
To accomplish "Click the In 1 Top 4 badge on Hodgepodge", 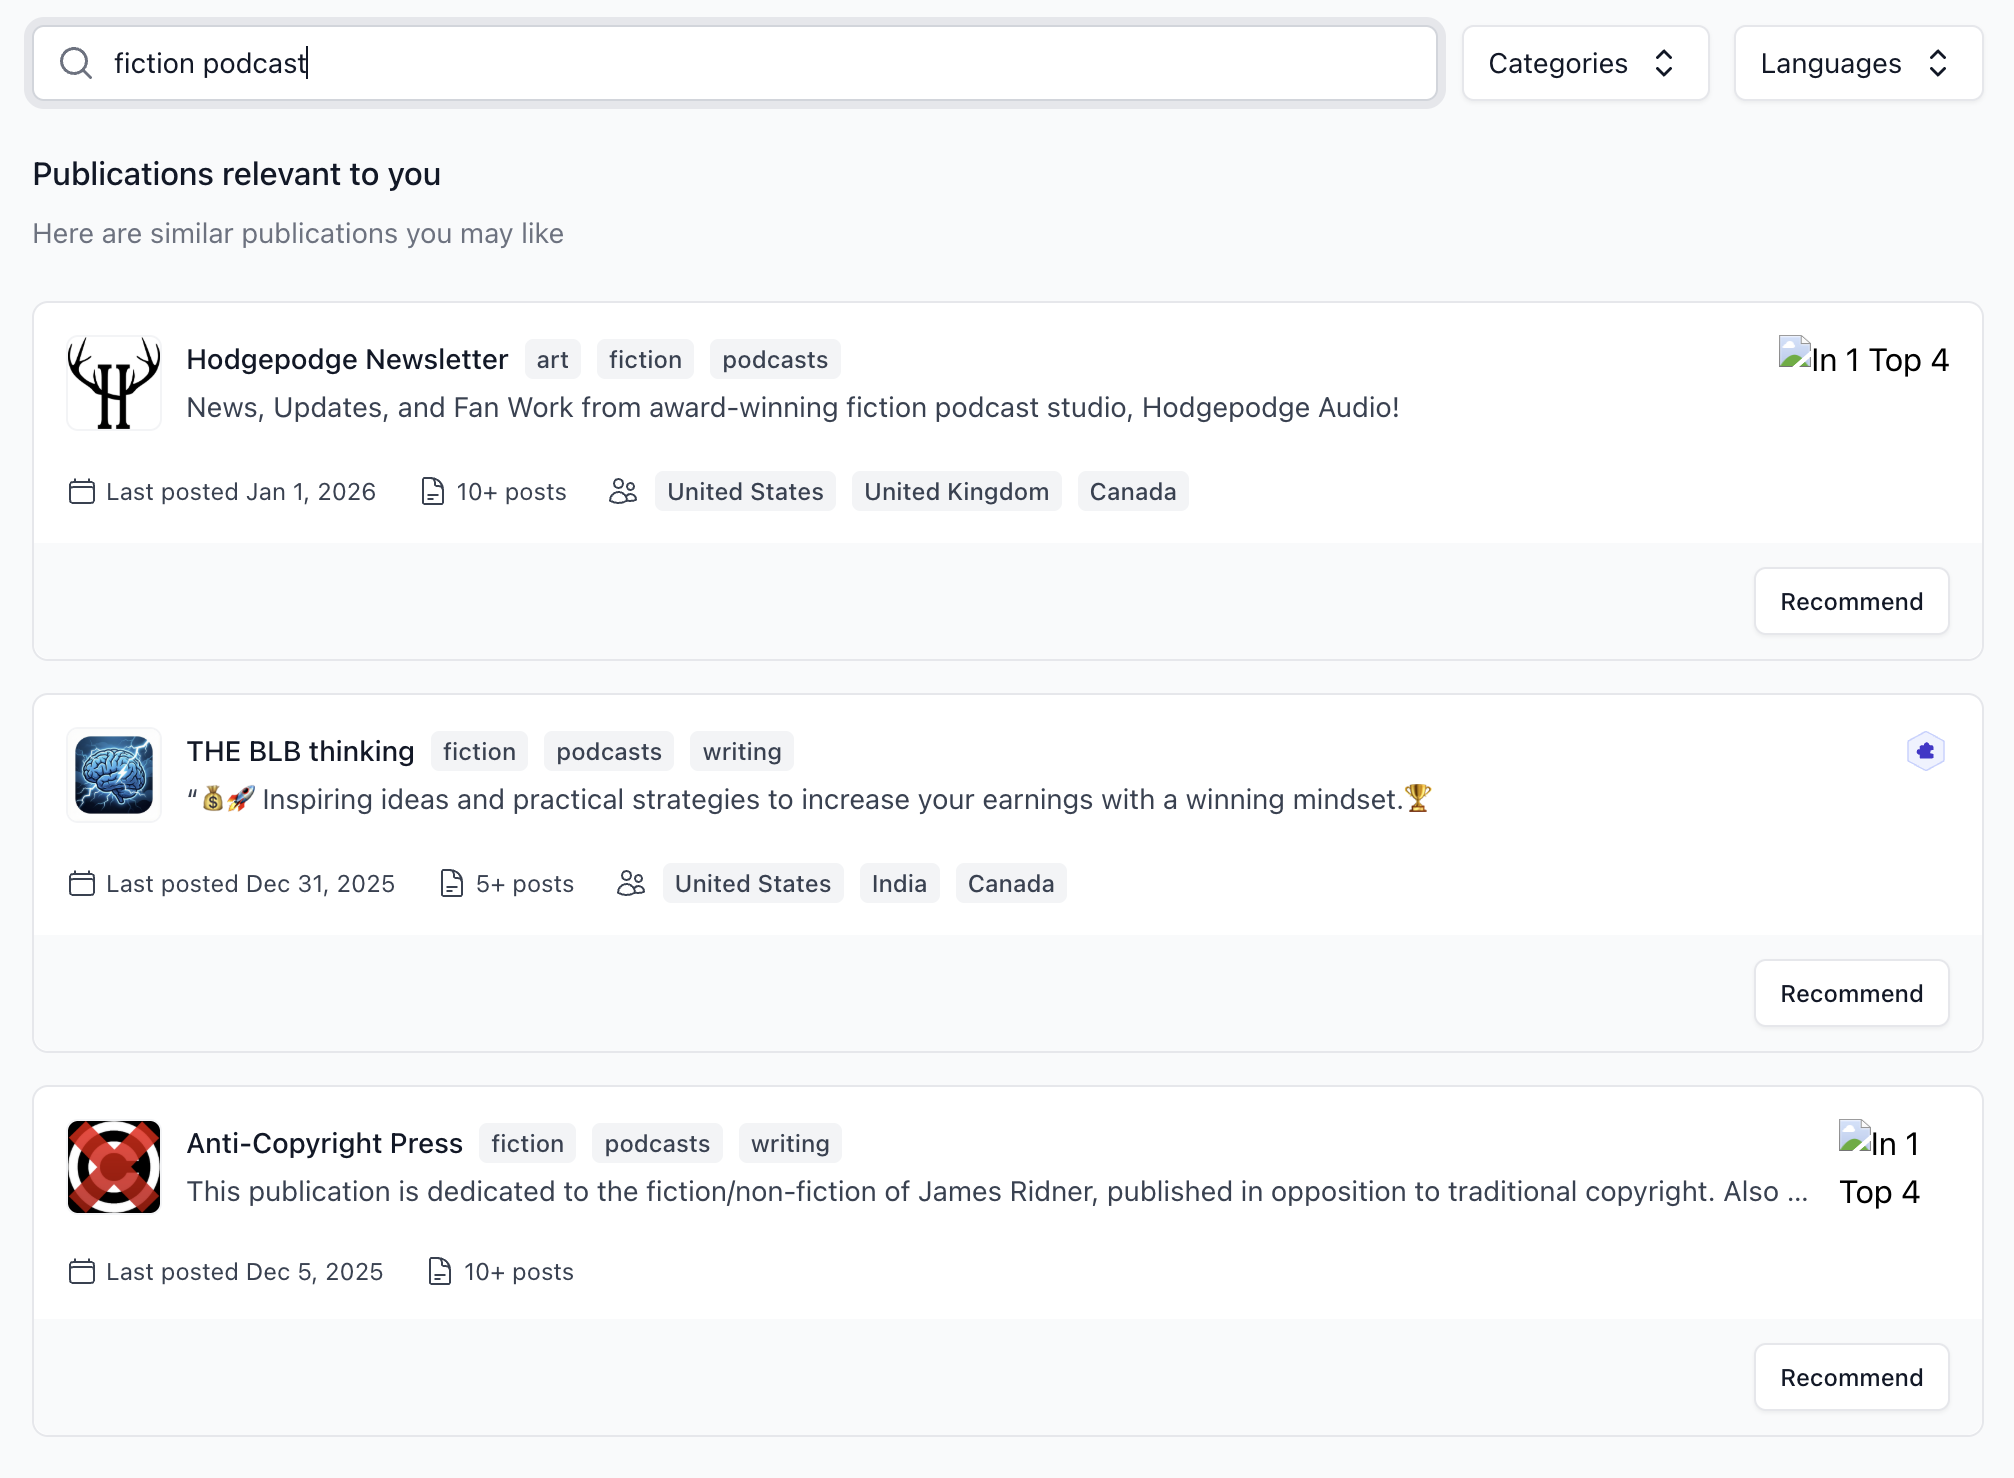I will (x=1864, y=359).
